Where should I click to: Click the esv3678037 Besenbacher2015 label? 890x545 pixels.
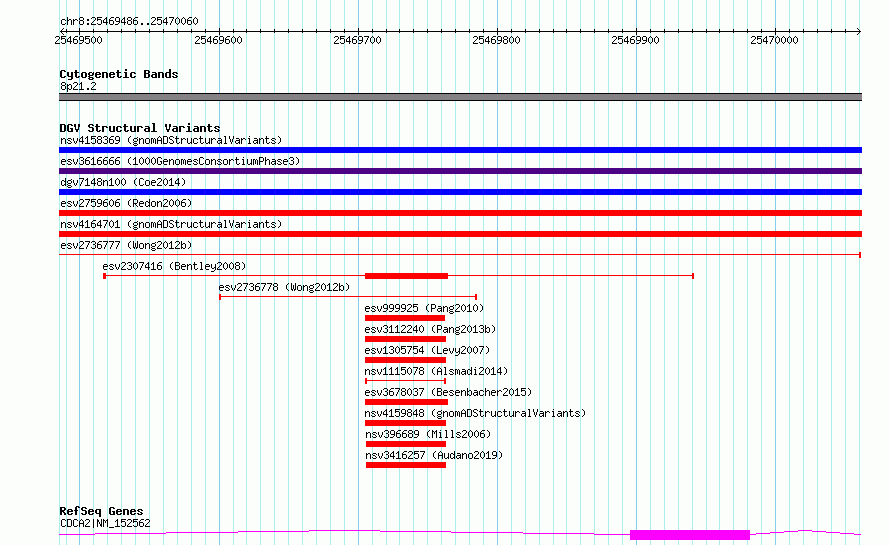(x=448, y=392)
